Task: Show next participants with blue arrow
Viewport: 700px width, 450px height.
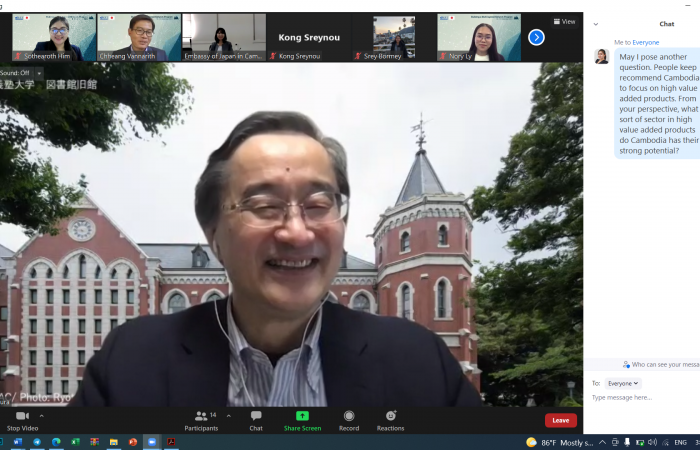Action: (x=536, y=37)
